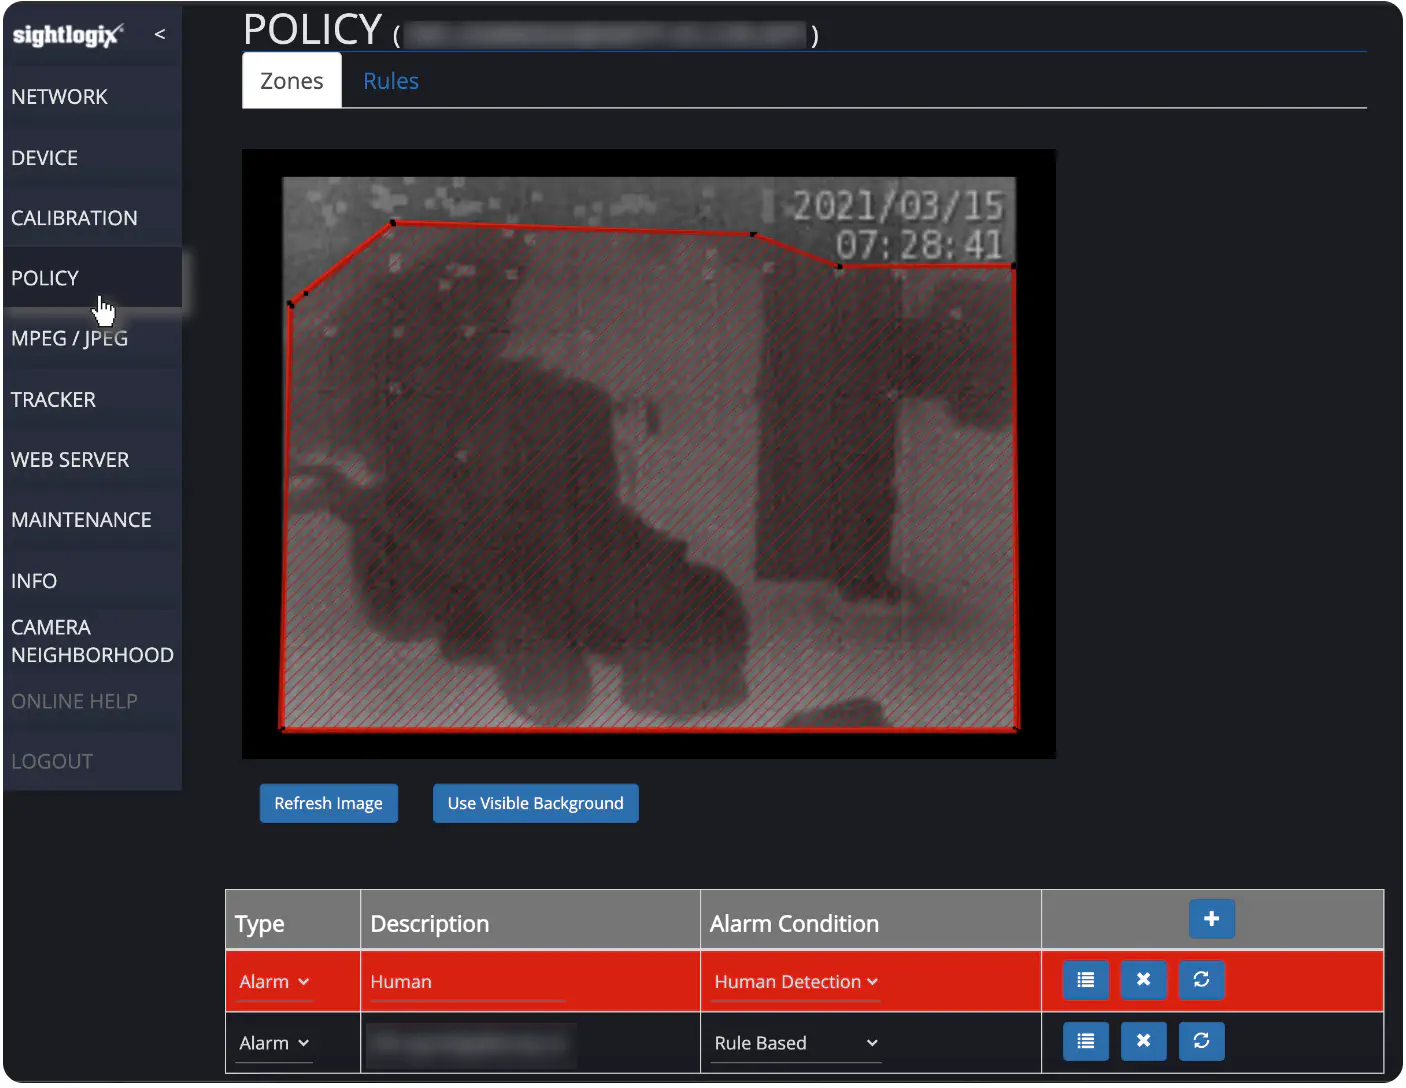Select the Zones tab
Viewport: 1406px width, 1088px height.
pos(292,81)
